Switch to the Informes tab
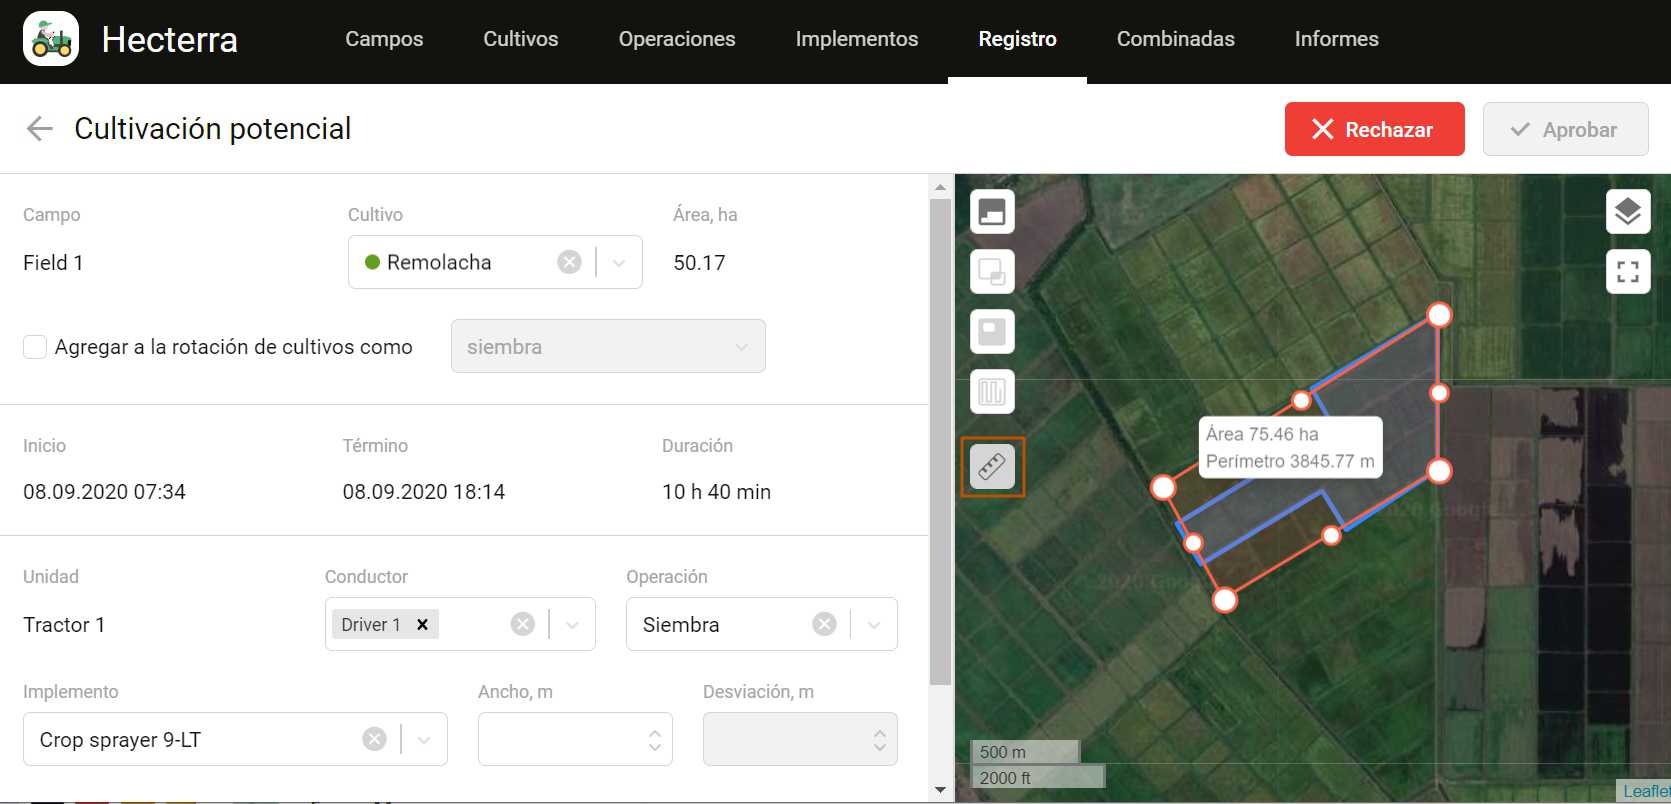 click(1336, 39)
